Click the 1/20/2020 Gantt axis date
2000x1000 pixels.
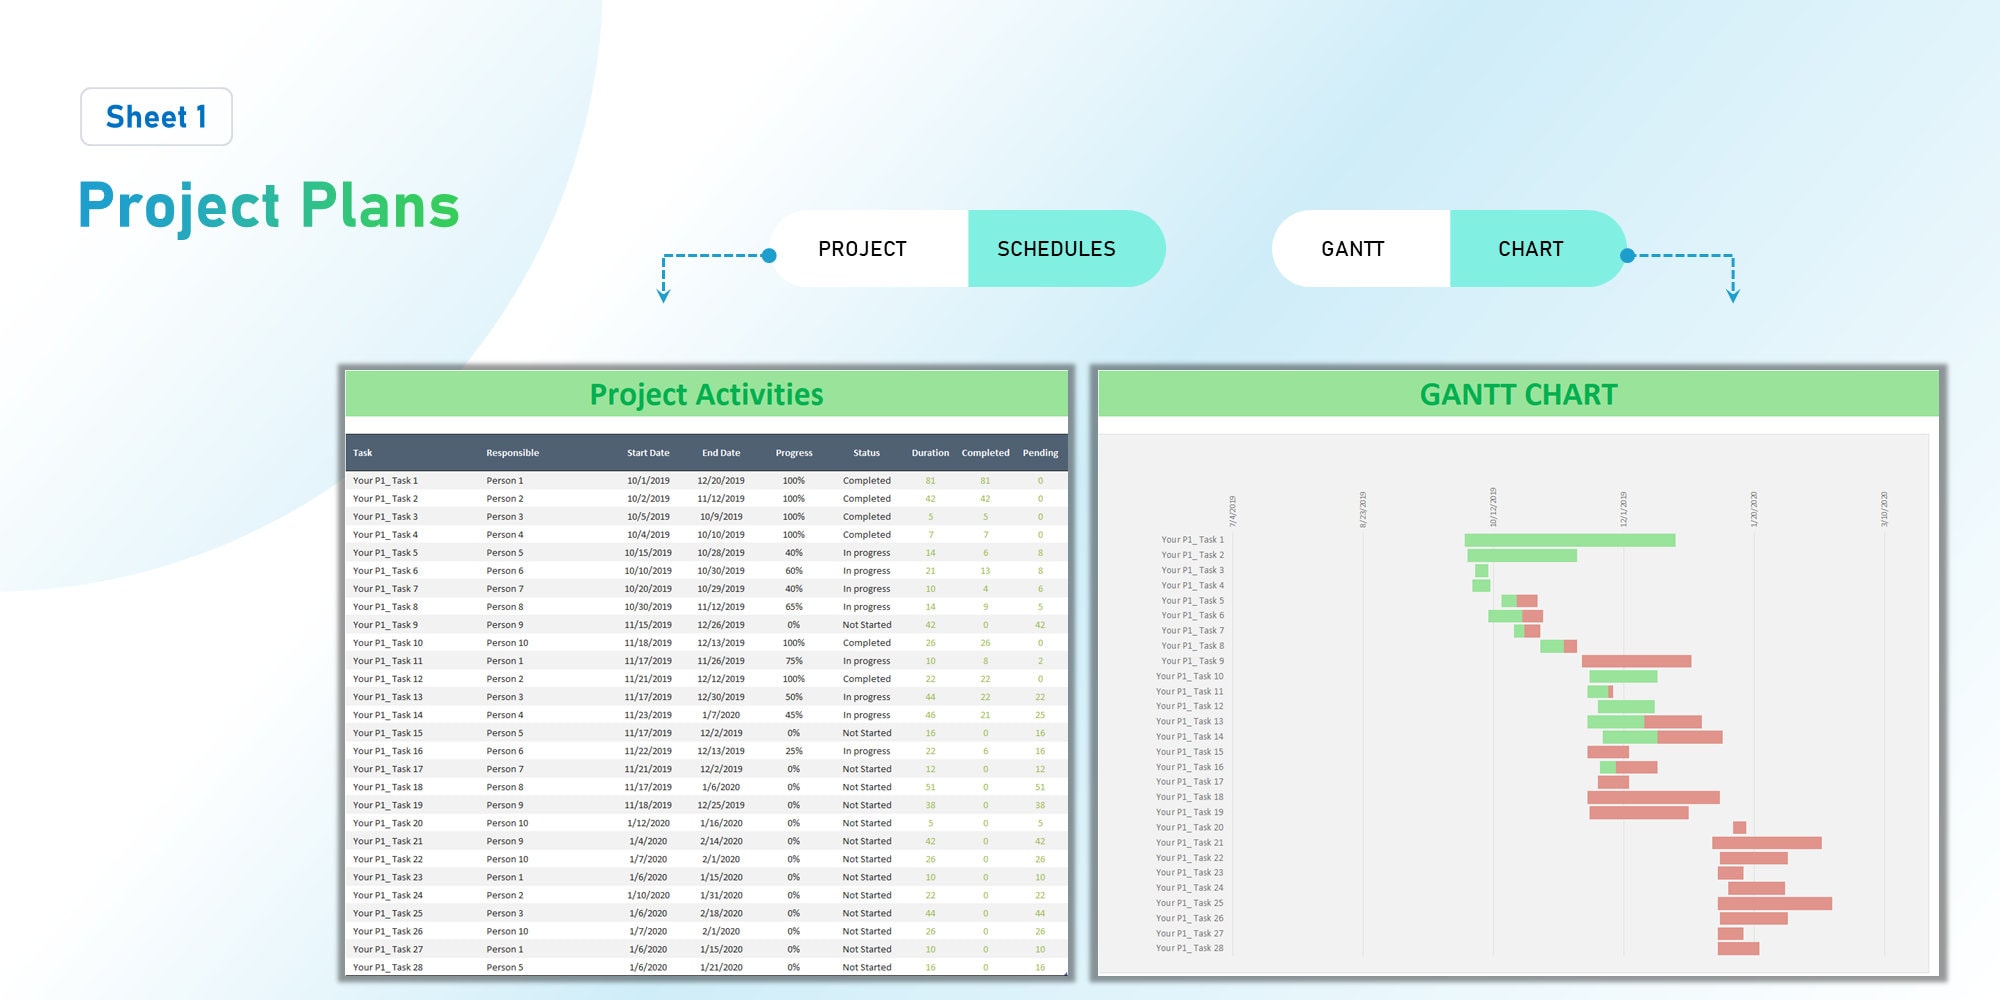tap(1753, 509)
